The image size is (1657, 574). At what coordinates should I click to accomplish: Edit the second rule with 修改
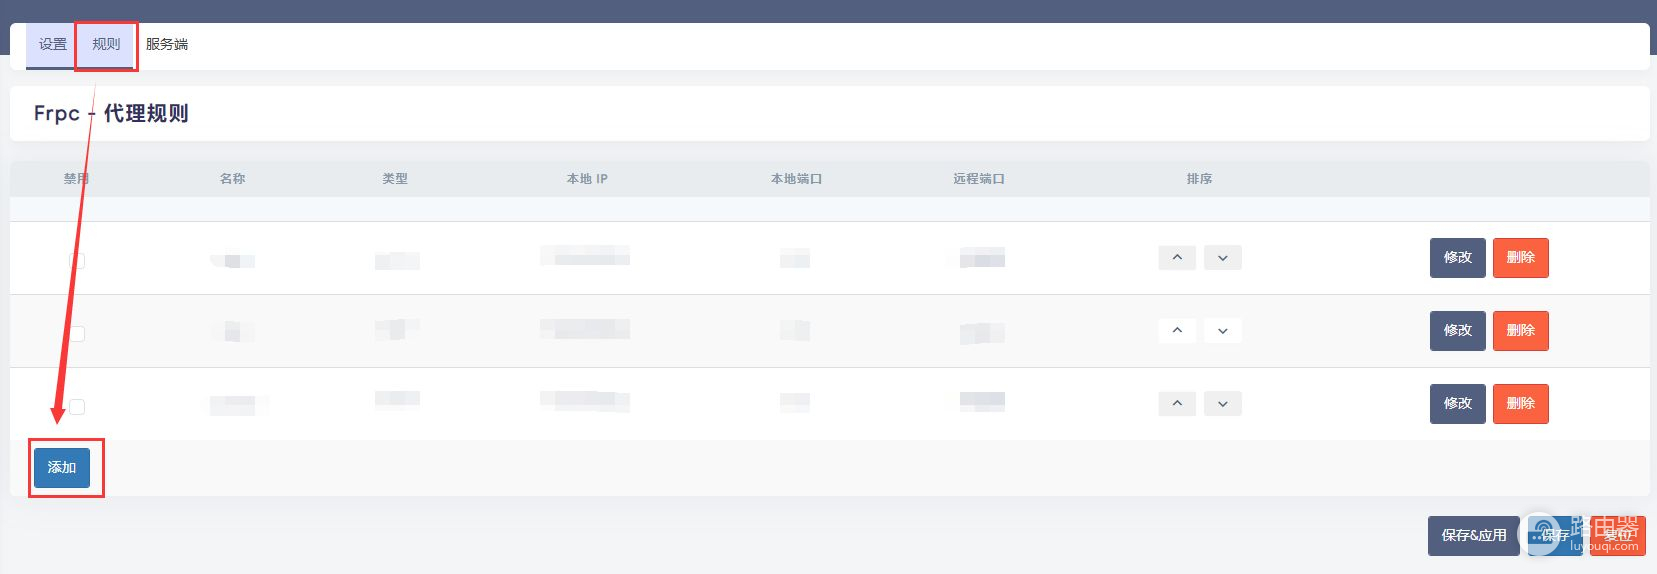tap(1458, 331)
